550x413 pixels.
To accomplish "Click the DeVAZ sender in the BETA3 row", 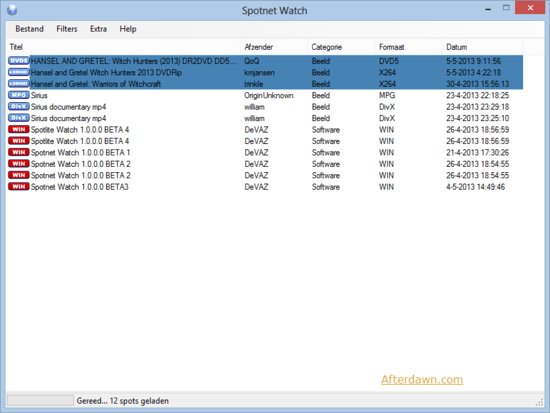I will pyautogui.click(x=256, y=187).
